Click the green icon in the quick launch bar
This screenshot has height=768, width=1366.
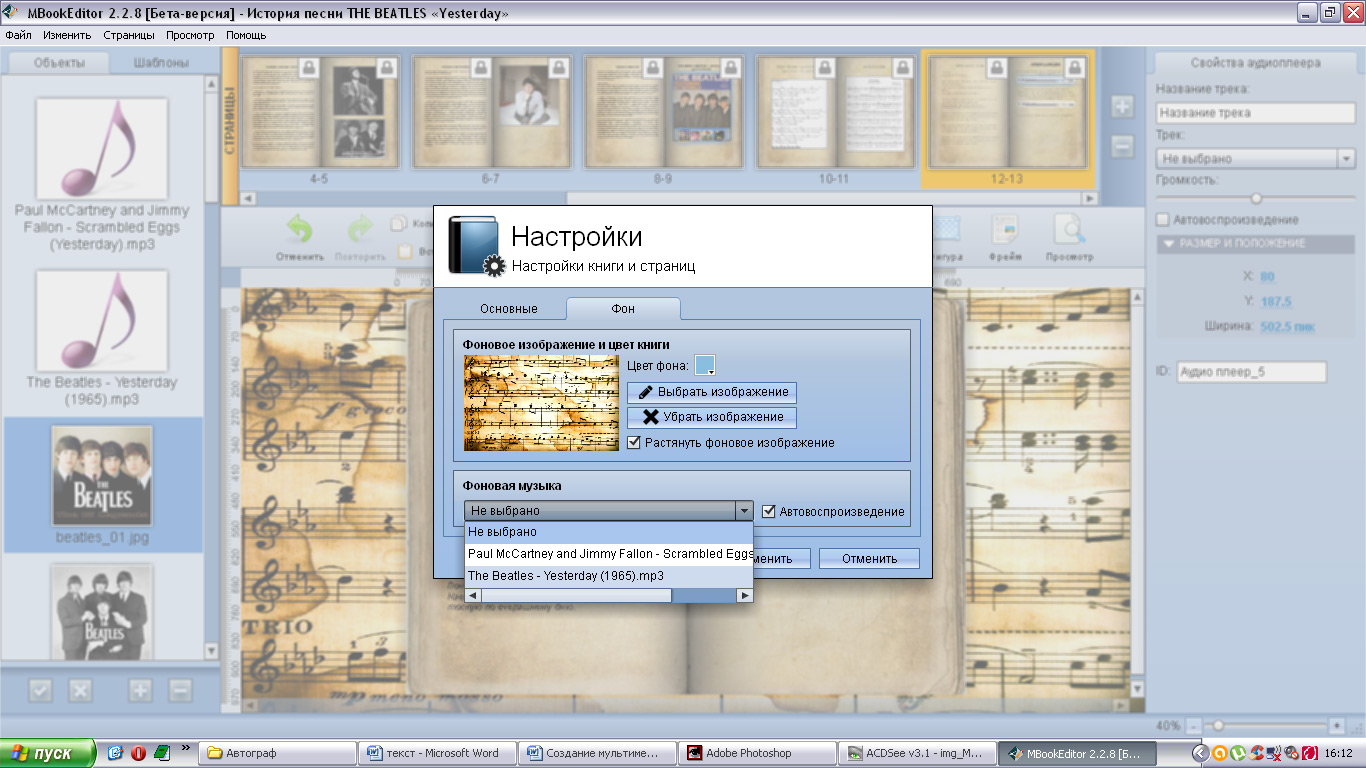pos(162,752)
